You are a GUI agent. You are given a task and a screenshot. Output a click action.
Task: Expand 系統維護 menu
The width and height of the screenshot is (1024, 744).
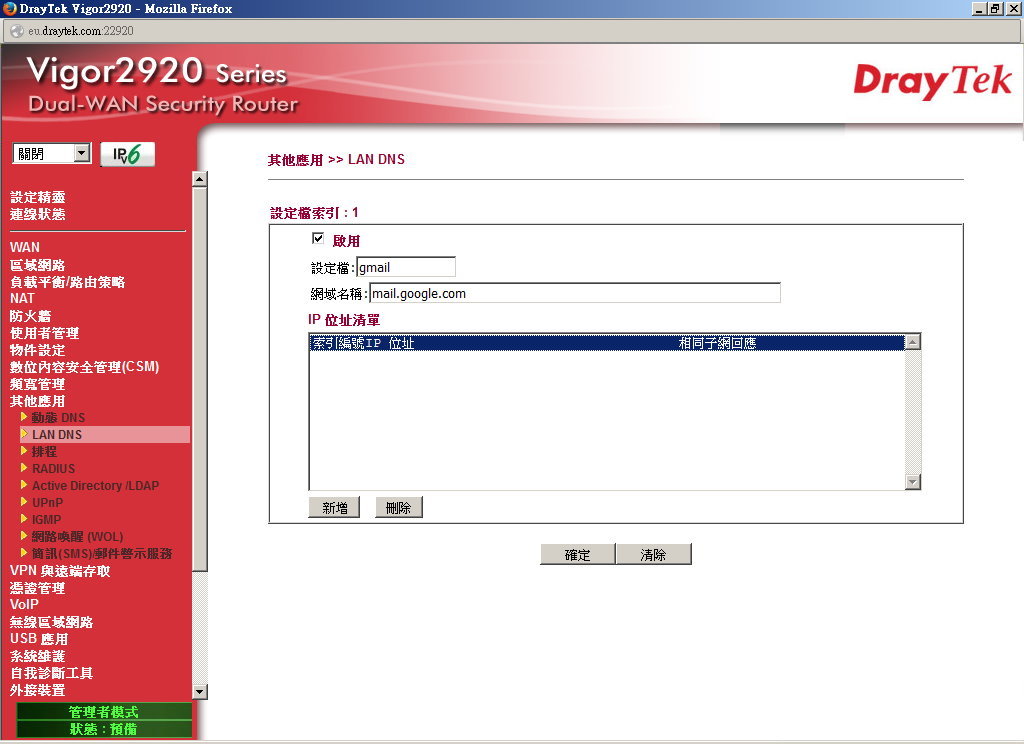(x=38, y=655)
